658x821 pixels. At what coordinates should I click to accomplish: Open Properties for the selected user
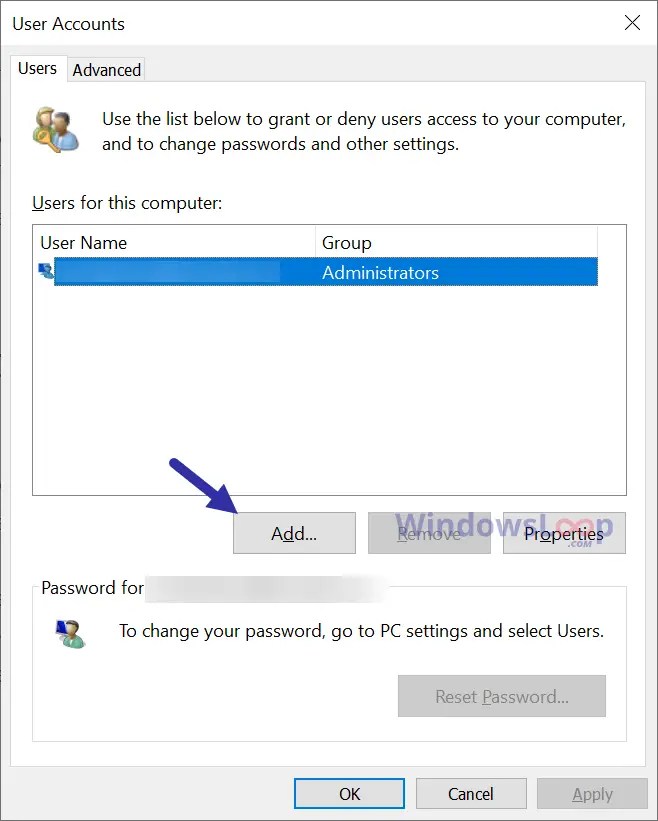564,533
